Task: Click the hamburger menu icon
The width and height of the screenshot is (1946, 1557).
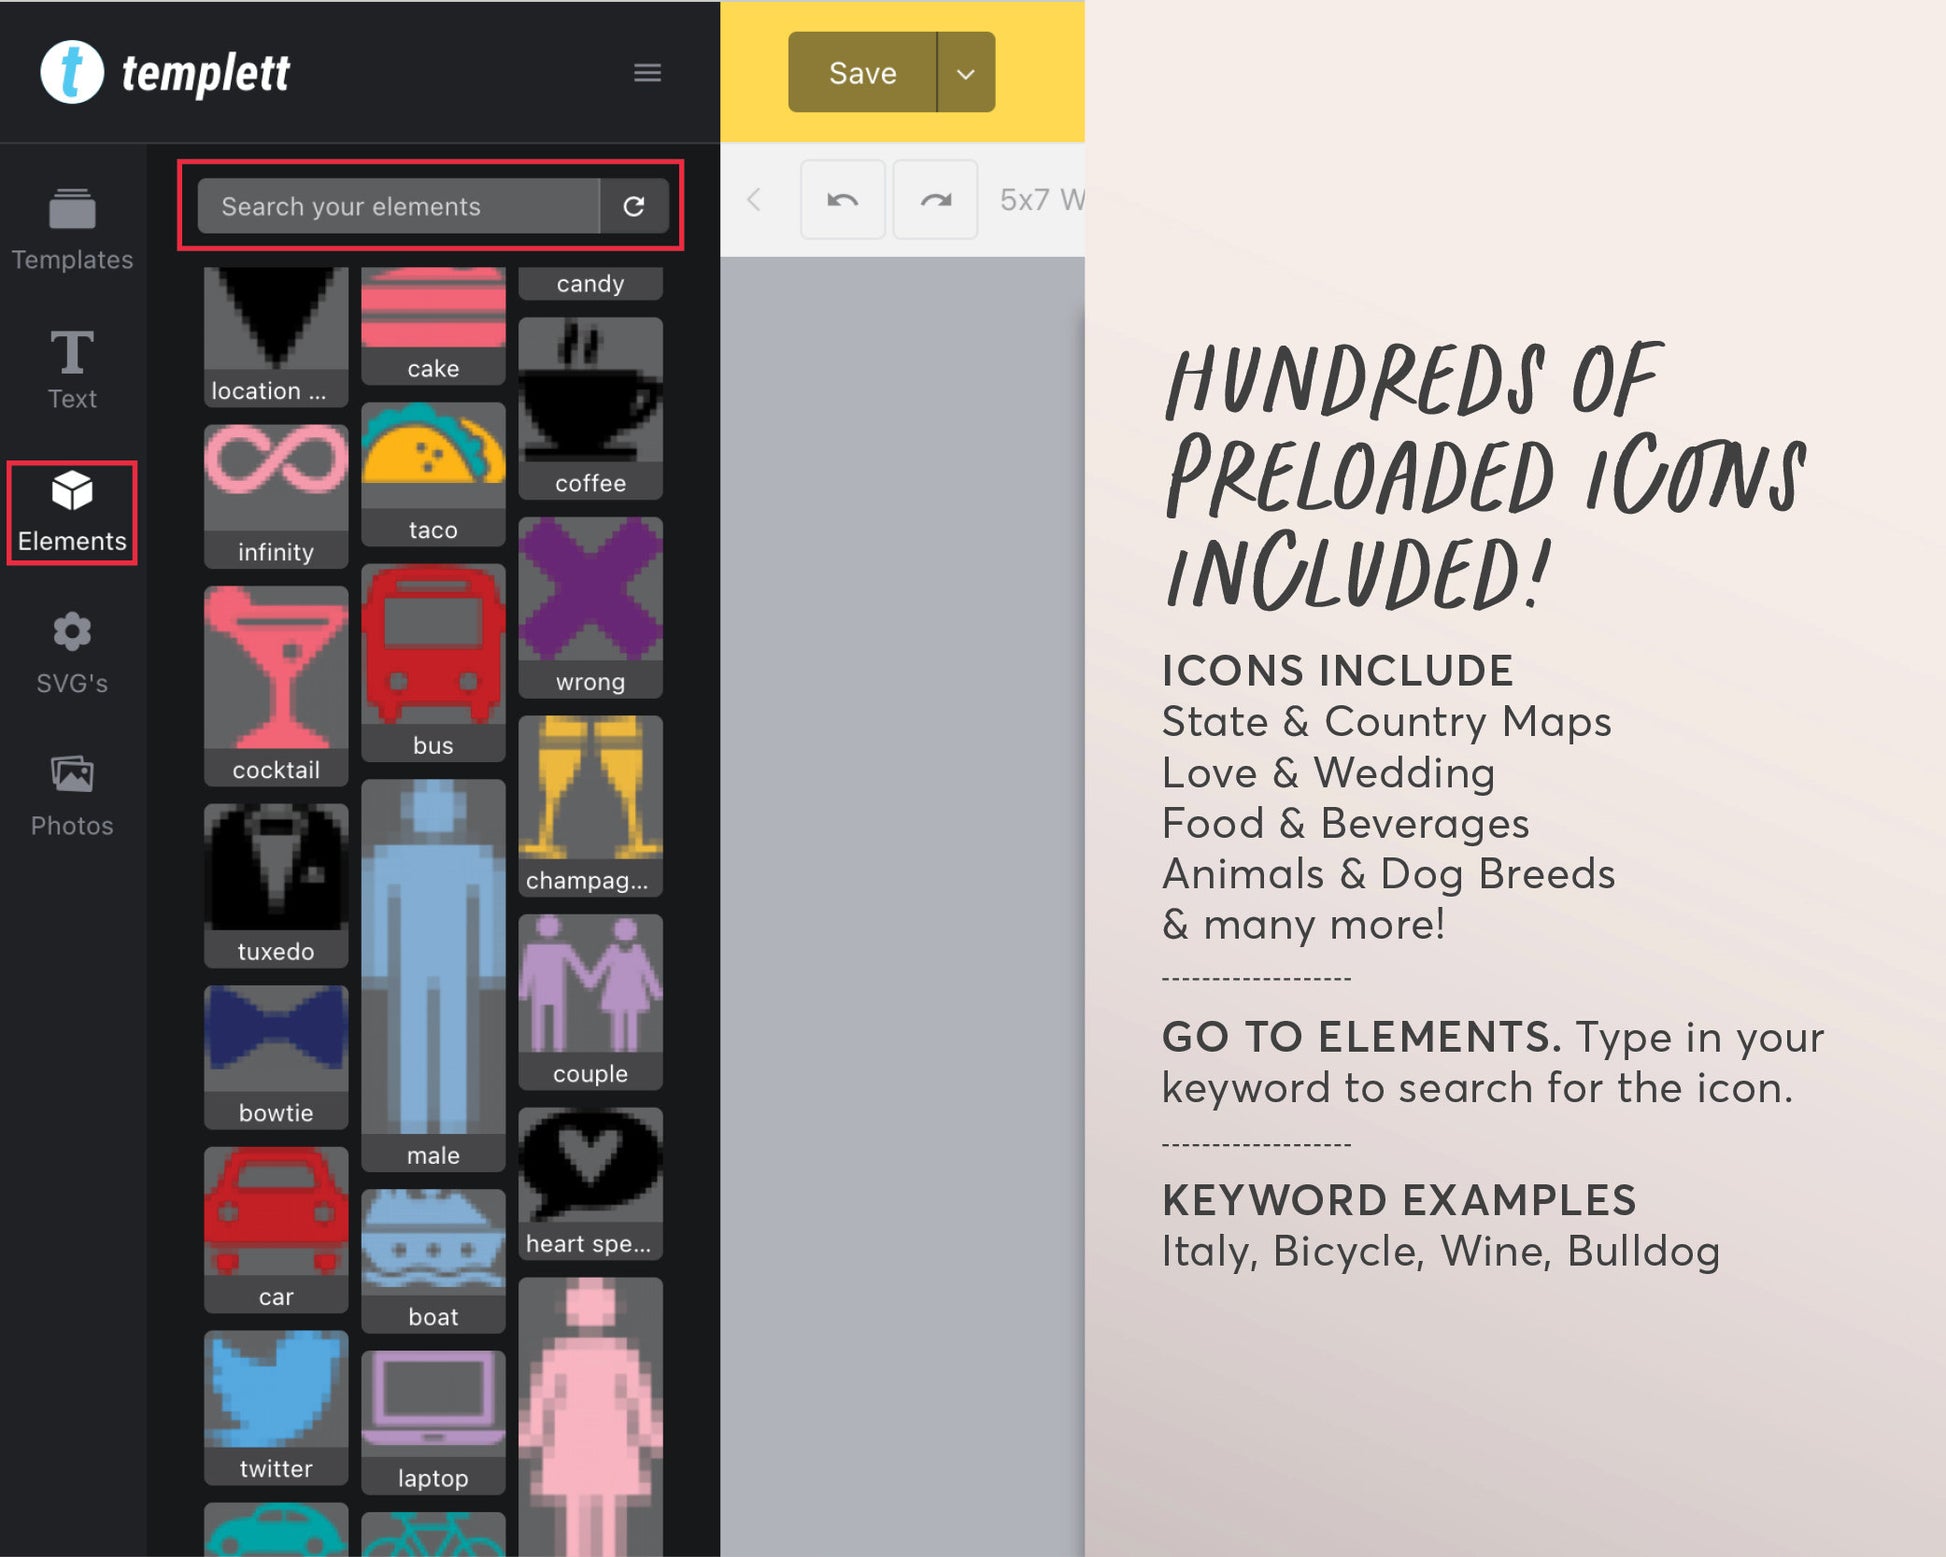Action: (647, 73)
